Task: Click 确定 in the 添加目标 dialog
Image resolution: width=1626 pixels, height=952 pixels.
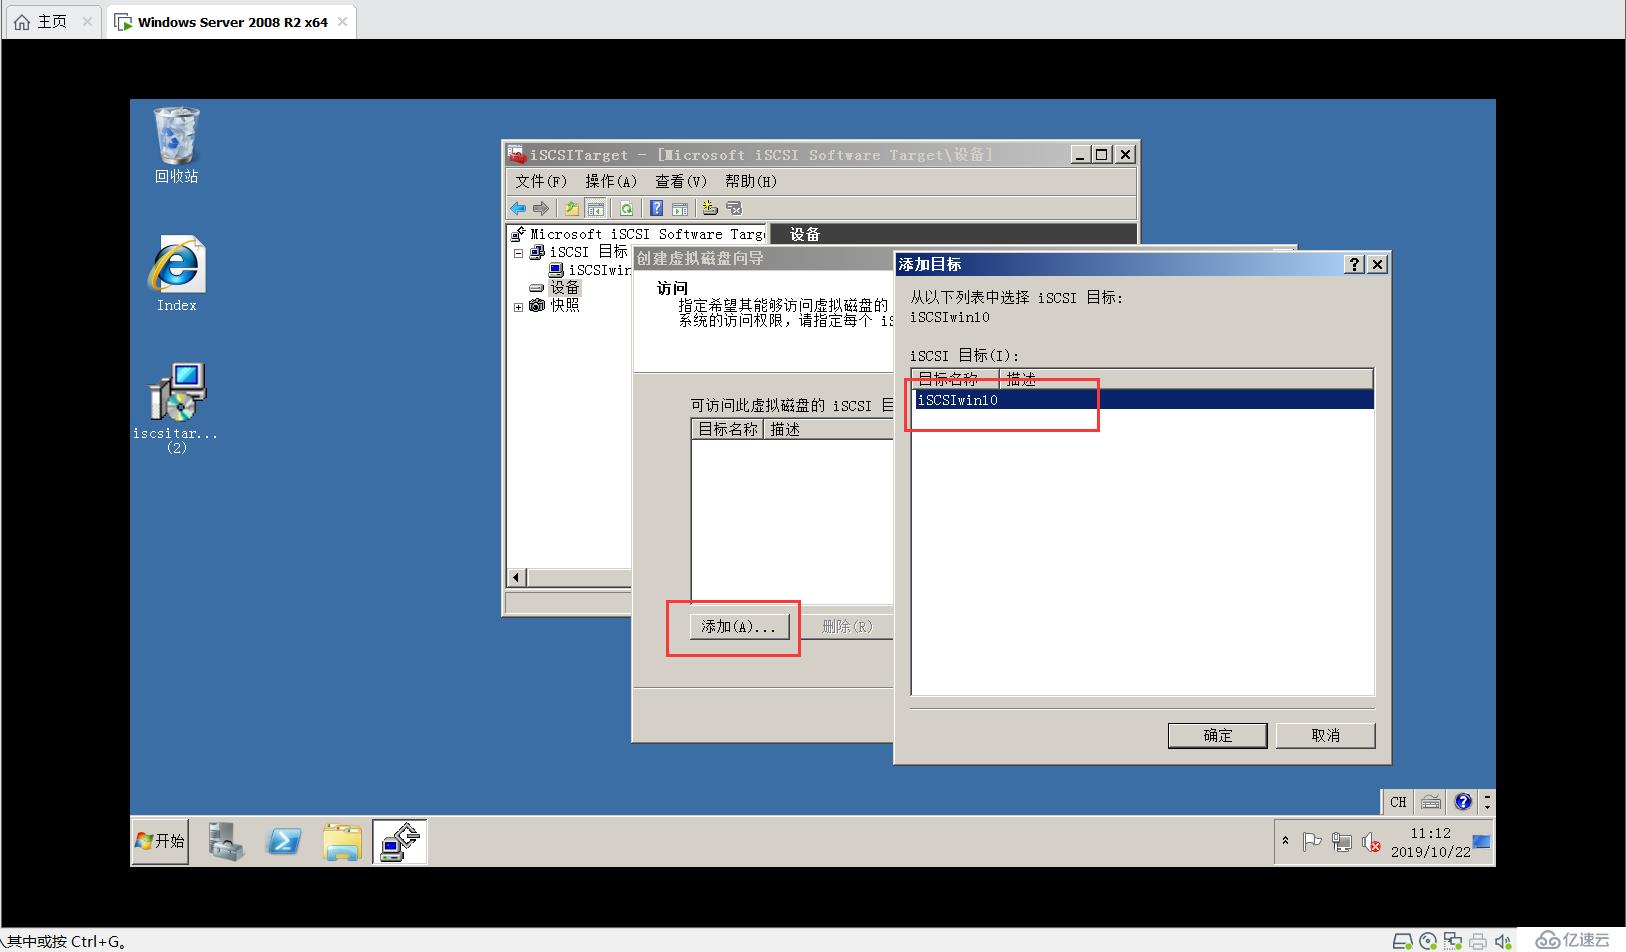Action: 1218,735
